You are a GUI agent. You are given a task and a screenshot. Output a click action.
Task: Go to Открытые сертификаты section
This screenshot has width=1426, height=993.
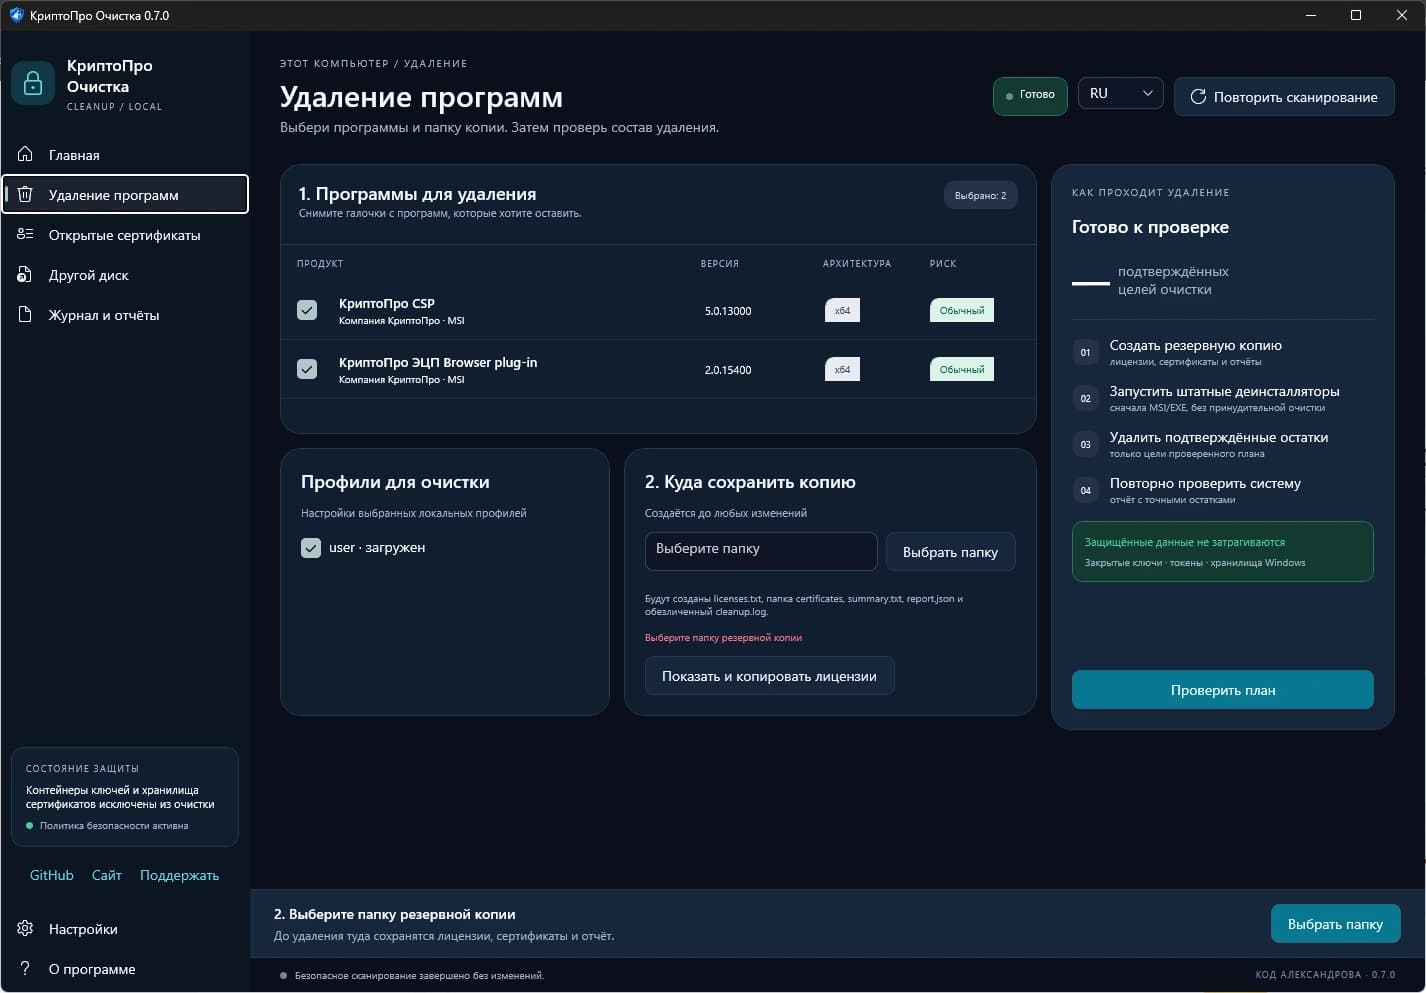(125, 235)
